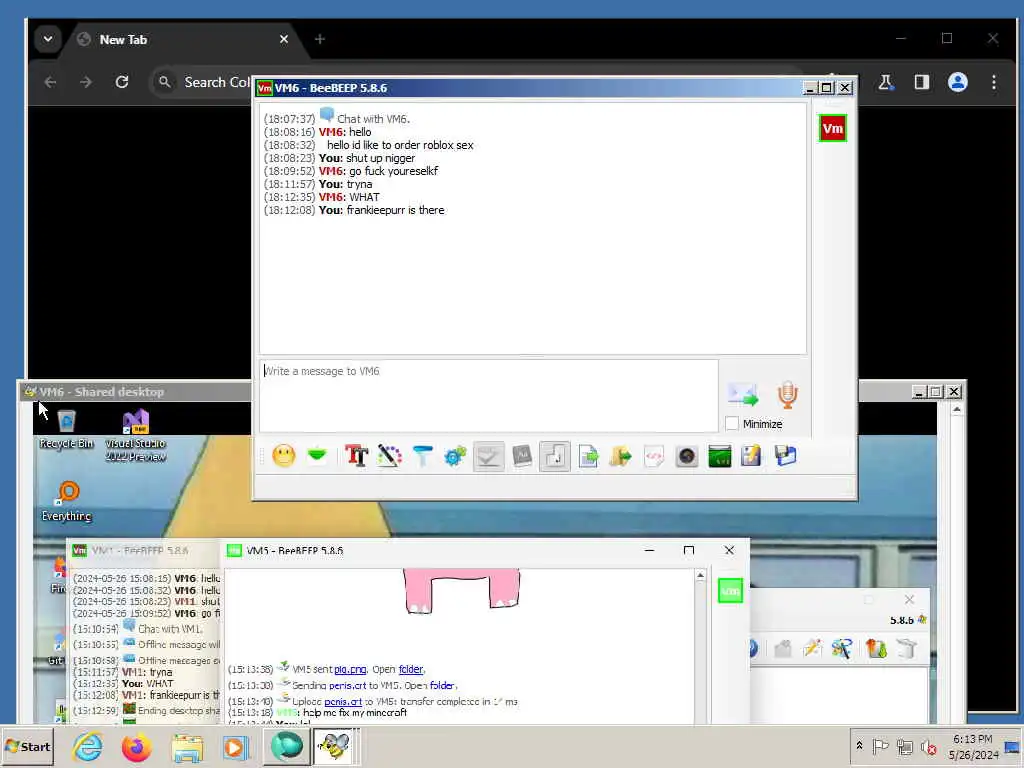
Task: Click the gray folder icon in background BeeBEEP toolbar
Action: [x=782, y=648]
